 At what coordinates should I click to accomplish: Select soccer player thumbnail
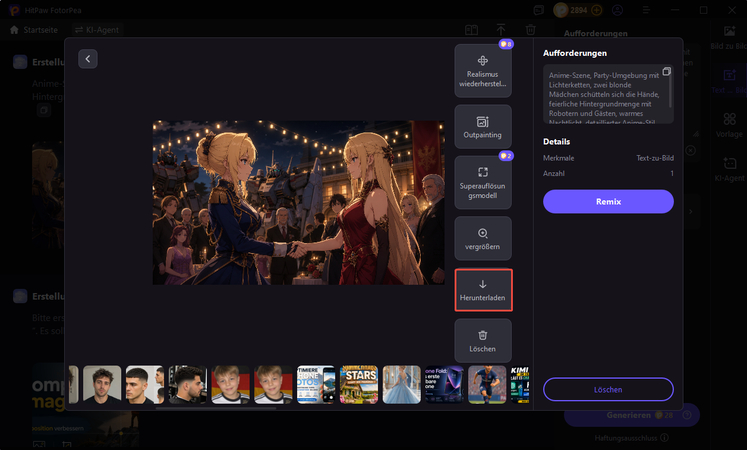(487, 385)
